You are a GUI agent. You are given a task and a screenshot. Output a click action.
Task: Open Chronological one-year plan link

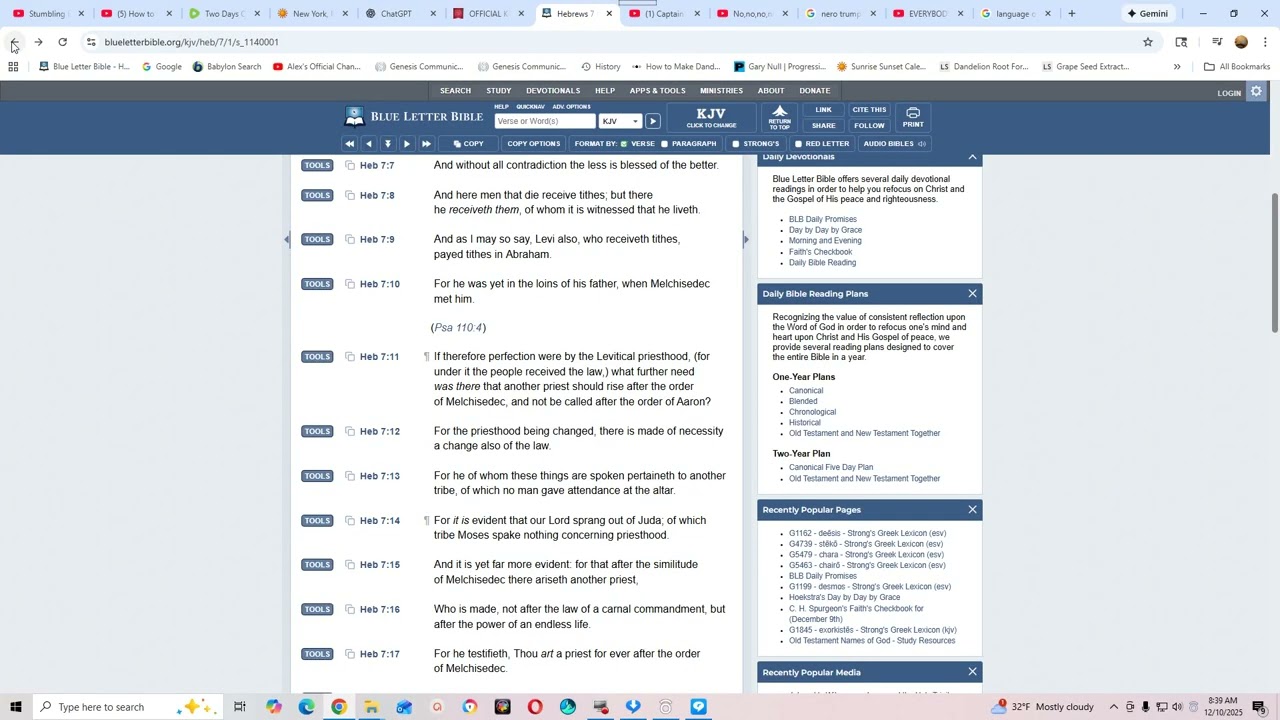[x=812, y=412]
